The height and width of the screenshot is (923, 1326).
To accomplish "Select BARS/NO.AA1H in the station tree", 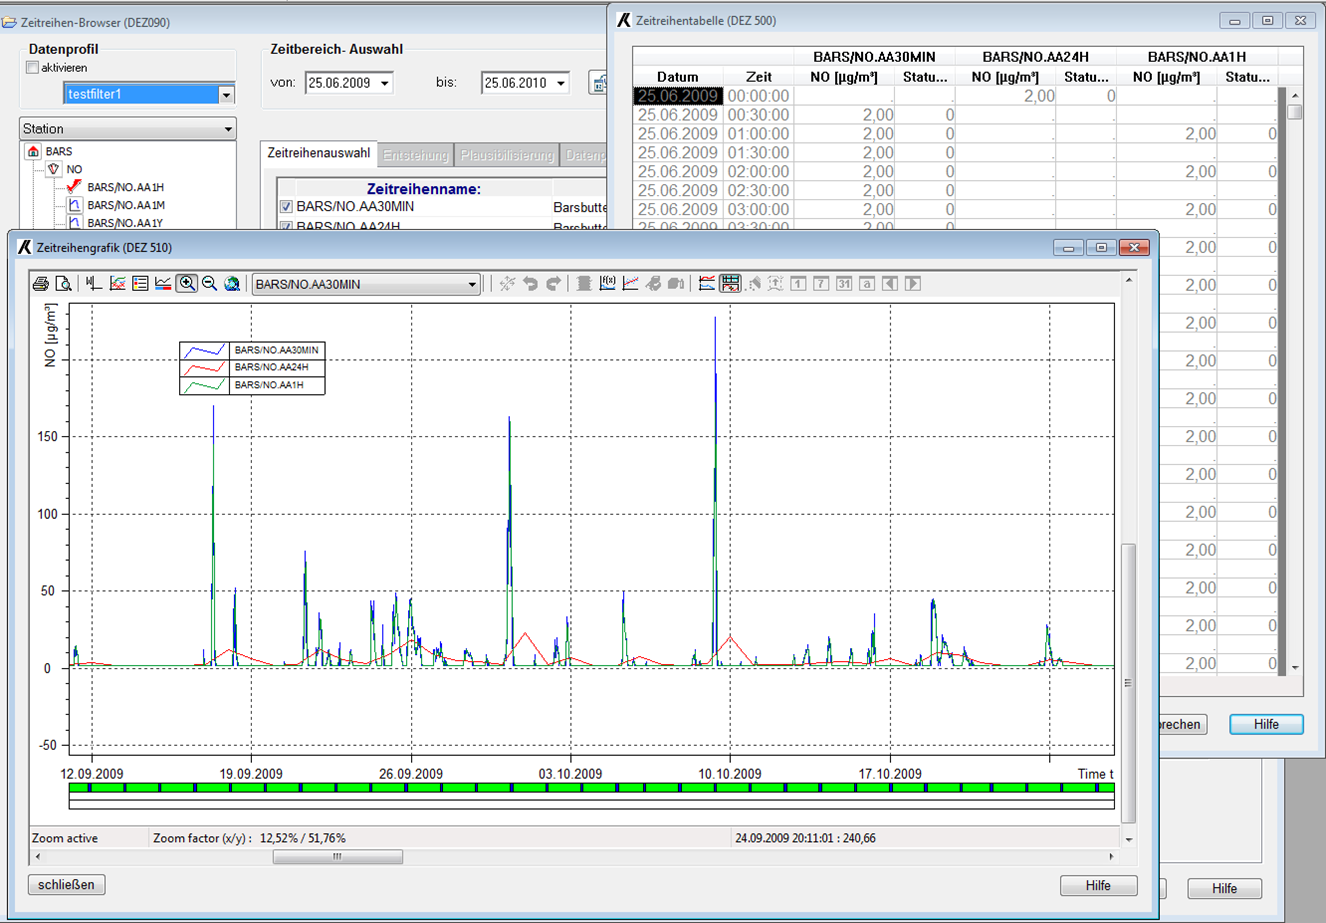I will coord(125,187).
